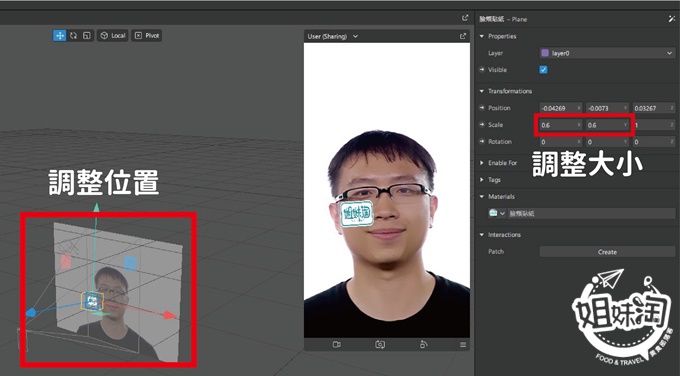
Task: Select the sticker plane in the viewport
Action: click(x=92, y=301)
